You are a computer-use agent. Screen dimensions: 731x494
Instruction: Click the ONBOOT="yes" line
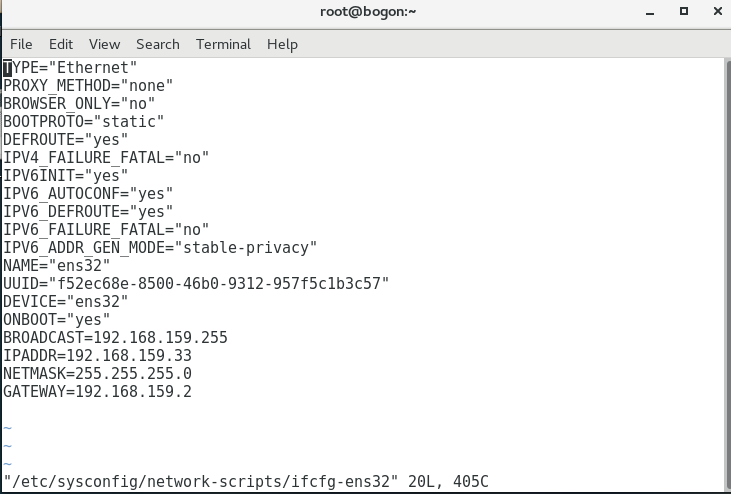(56, 320)
